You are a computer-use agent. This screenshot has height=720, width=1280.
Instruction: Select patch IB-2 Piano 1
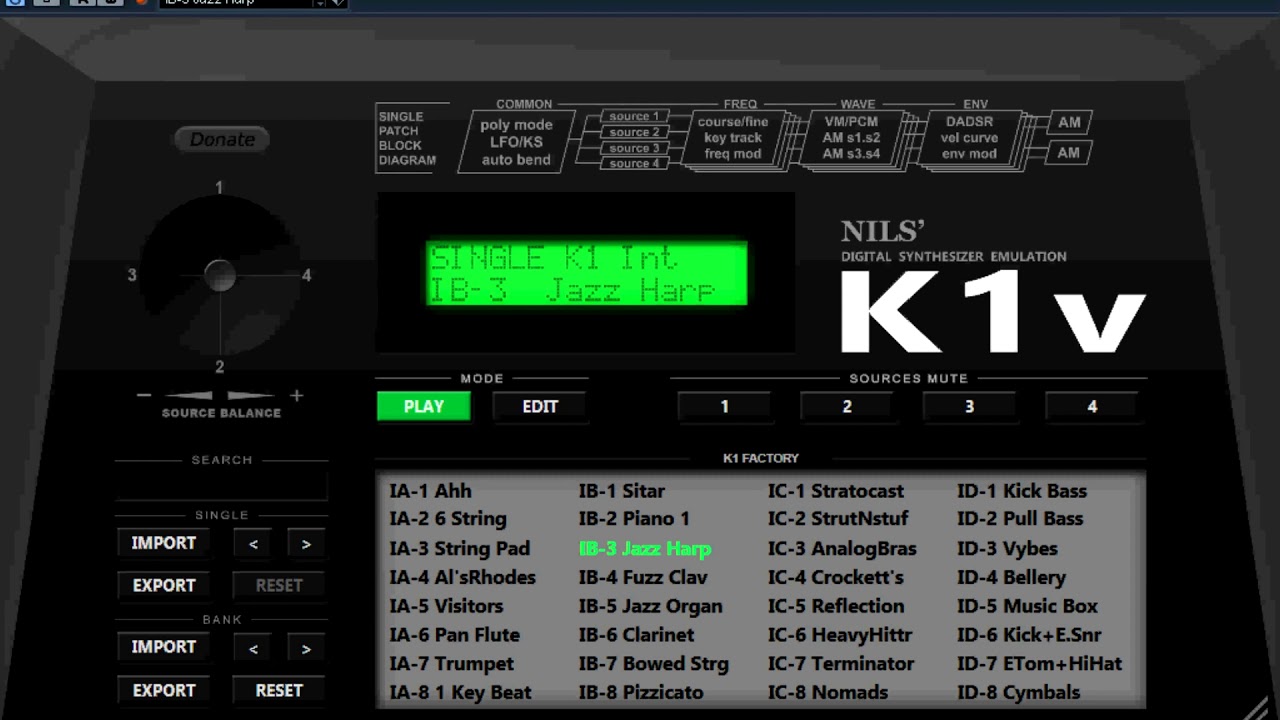point(634,519)
